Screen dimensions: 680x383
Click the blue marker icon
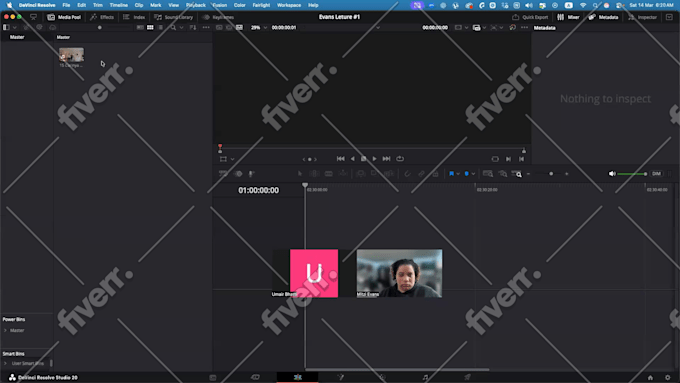[x=467, y=173]
